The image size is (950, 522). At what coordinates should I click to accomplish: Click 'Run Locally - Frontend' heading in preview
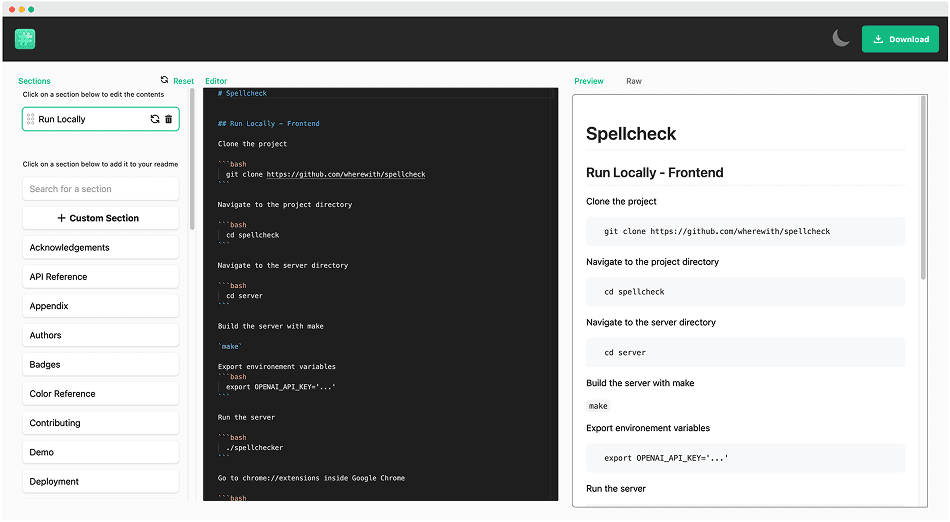[x=655, y=173]
